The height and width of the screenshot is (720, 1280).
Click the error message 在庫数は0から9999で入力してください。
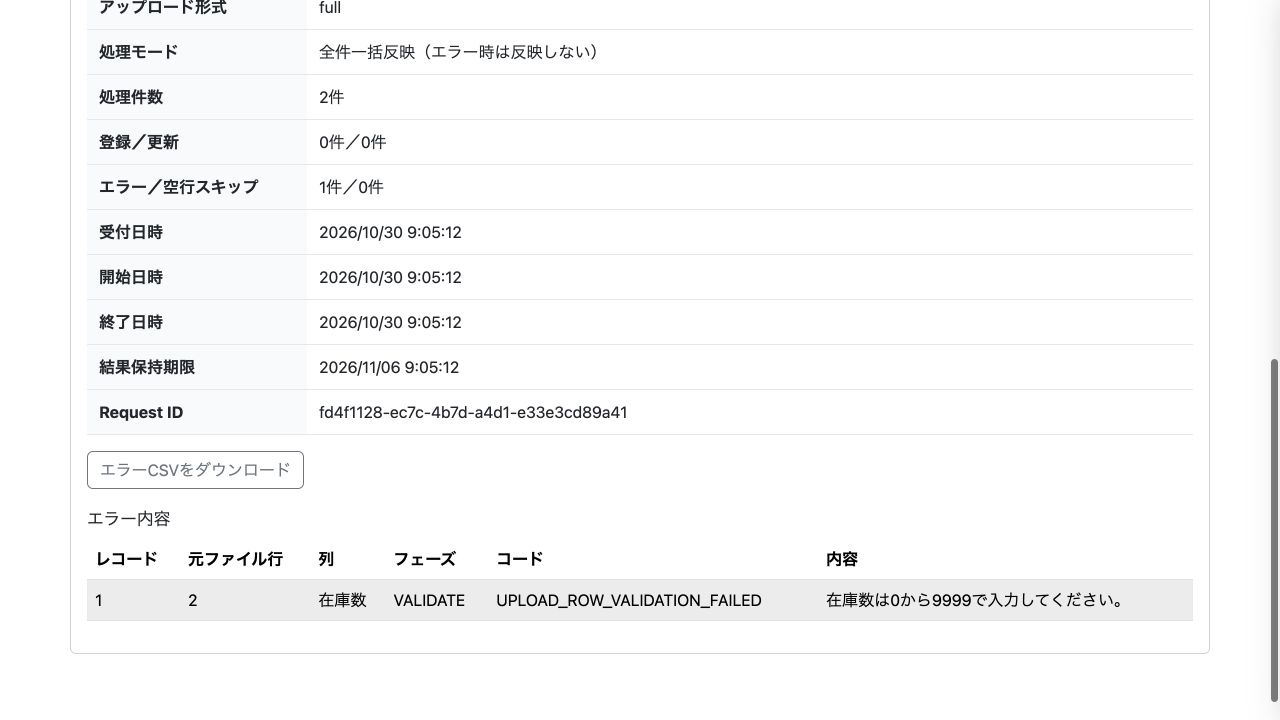click(976, 600)
